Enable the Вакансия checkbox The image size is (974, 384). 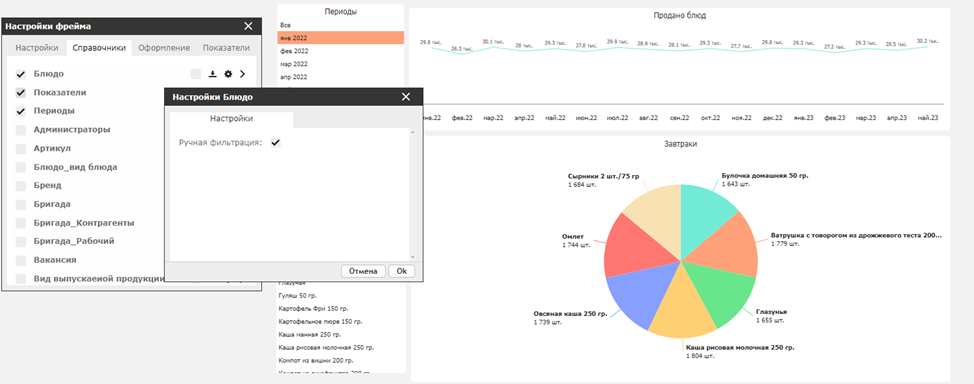tap(21, 260)
